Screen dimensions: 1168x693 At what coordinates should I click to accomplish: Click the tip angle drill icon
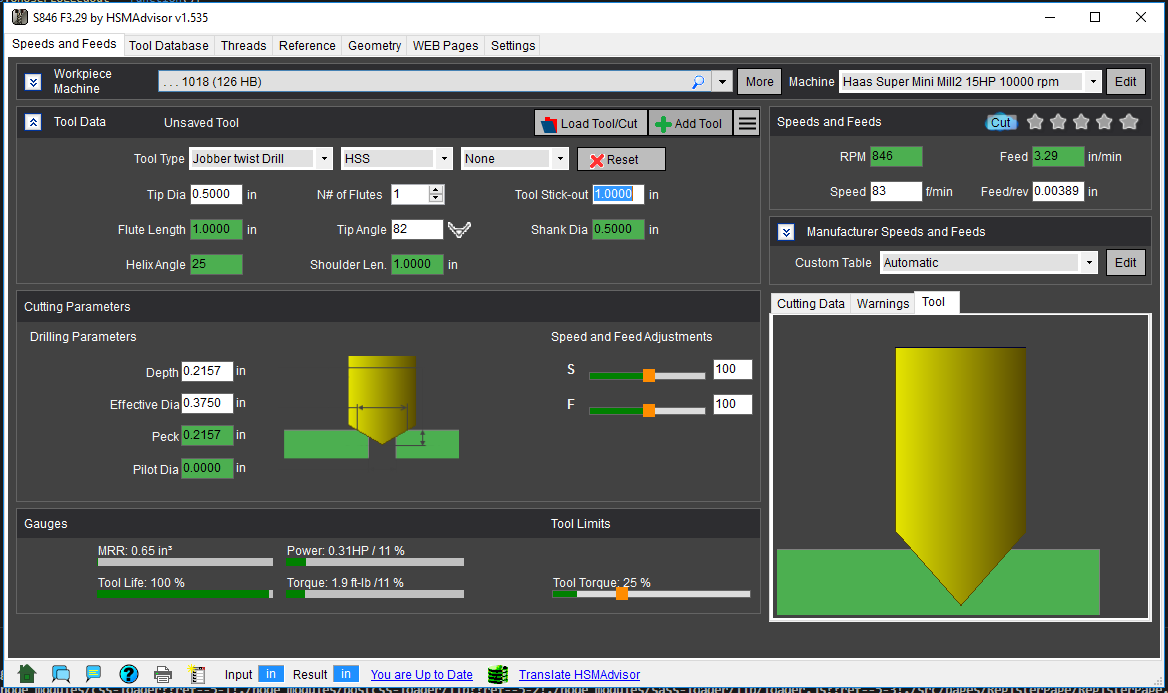[459, 230]
